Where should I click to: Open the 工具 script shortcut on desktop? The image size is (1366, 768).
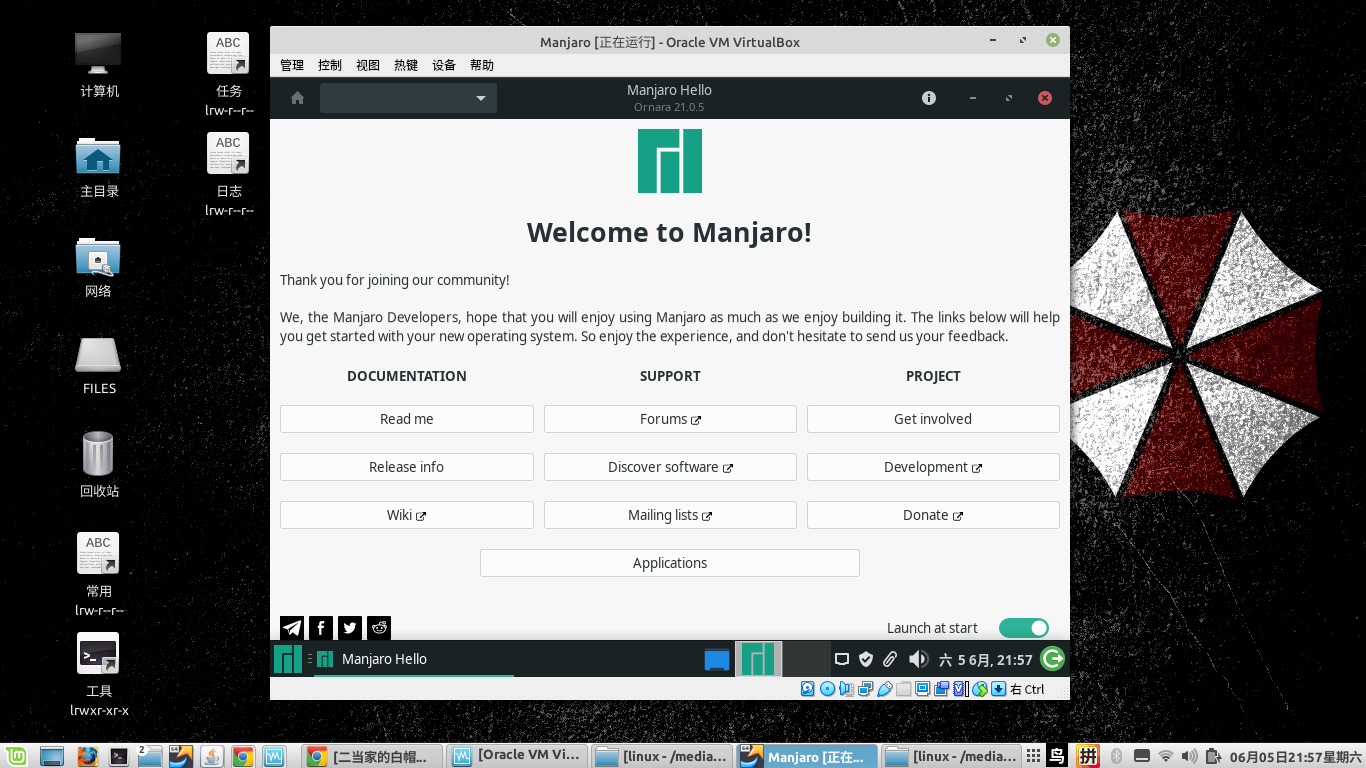coord(99,674)
